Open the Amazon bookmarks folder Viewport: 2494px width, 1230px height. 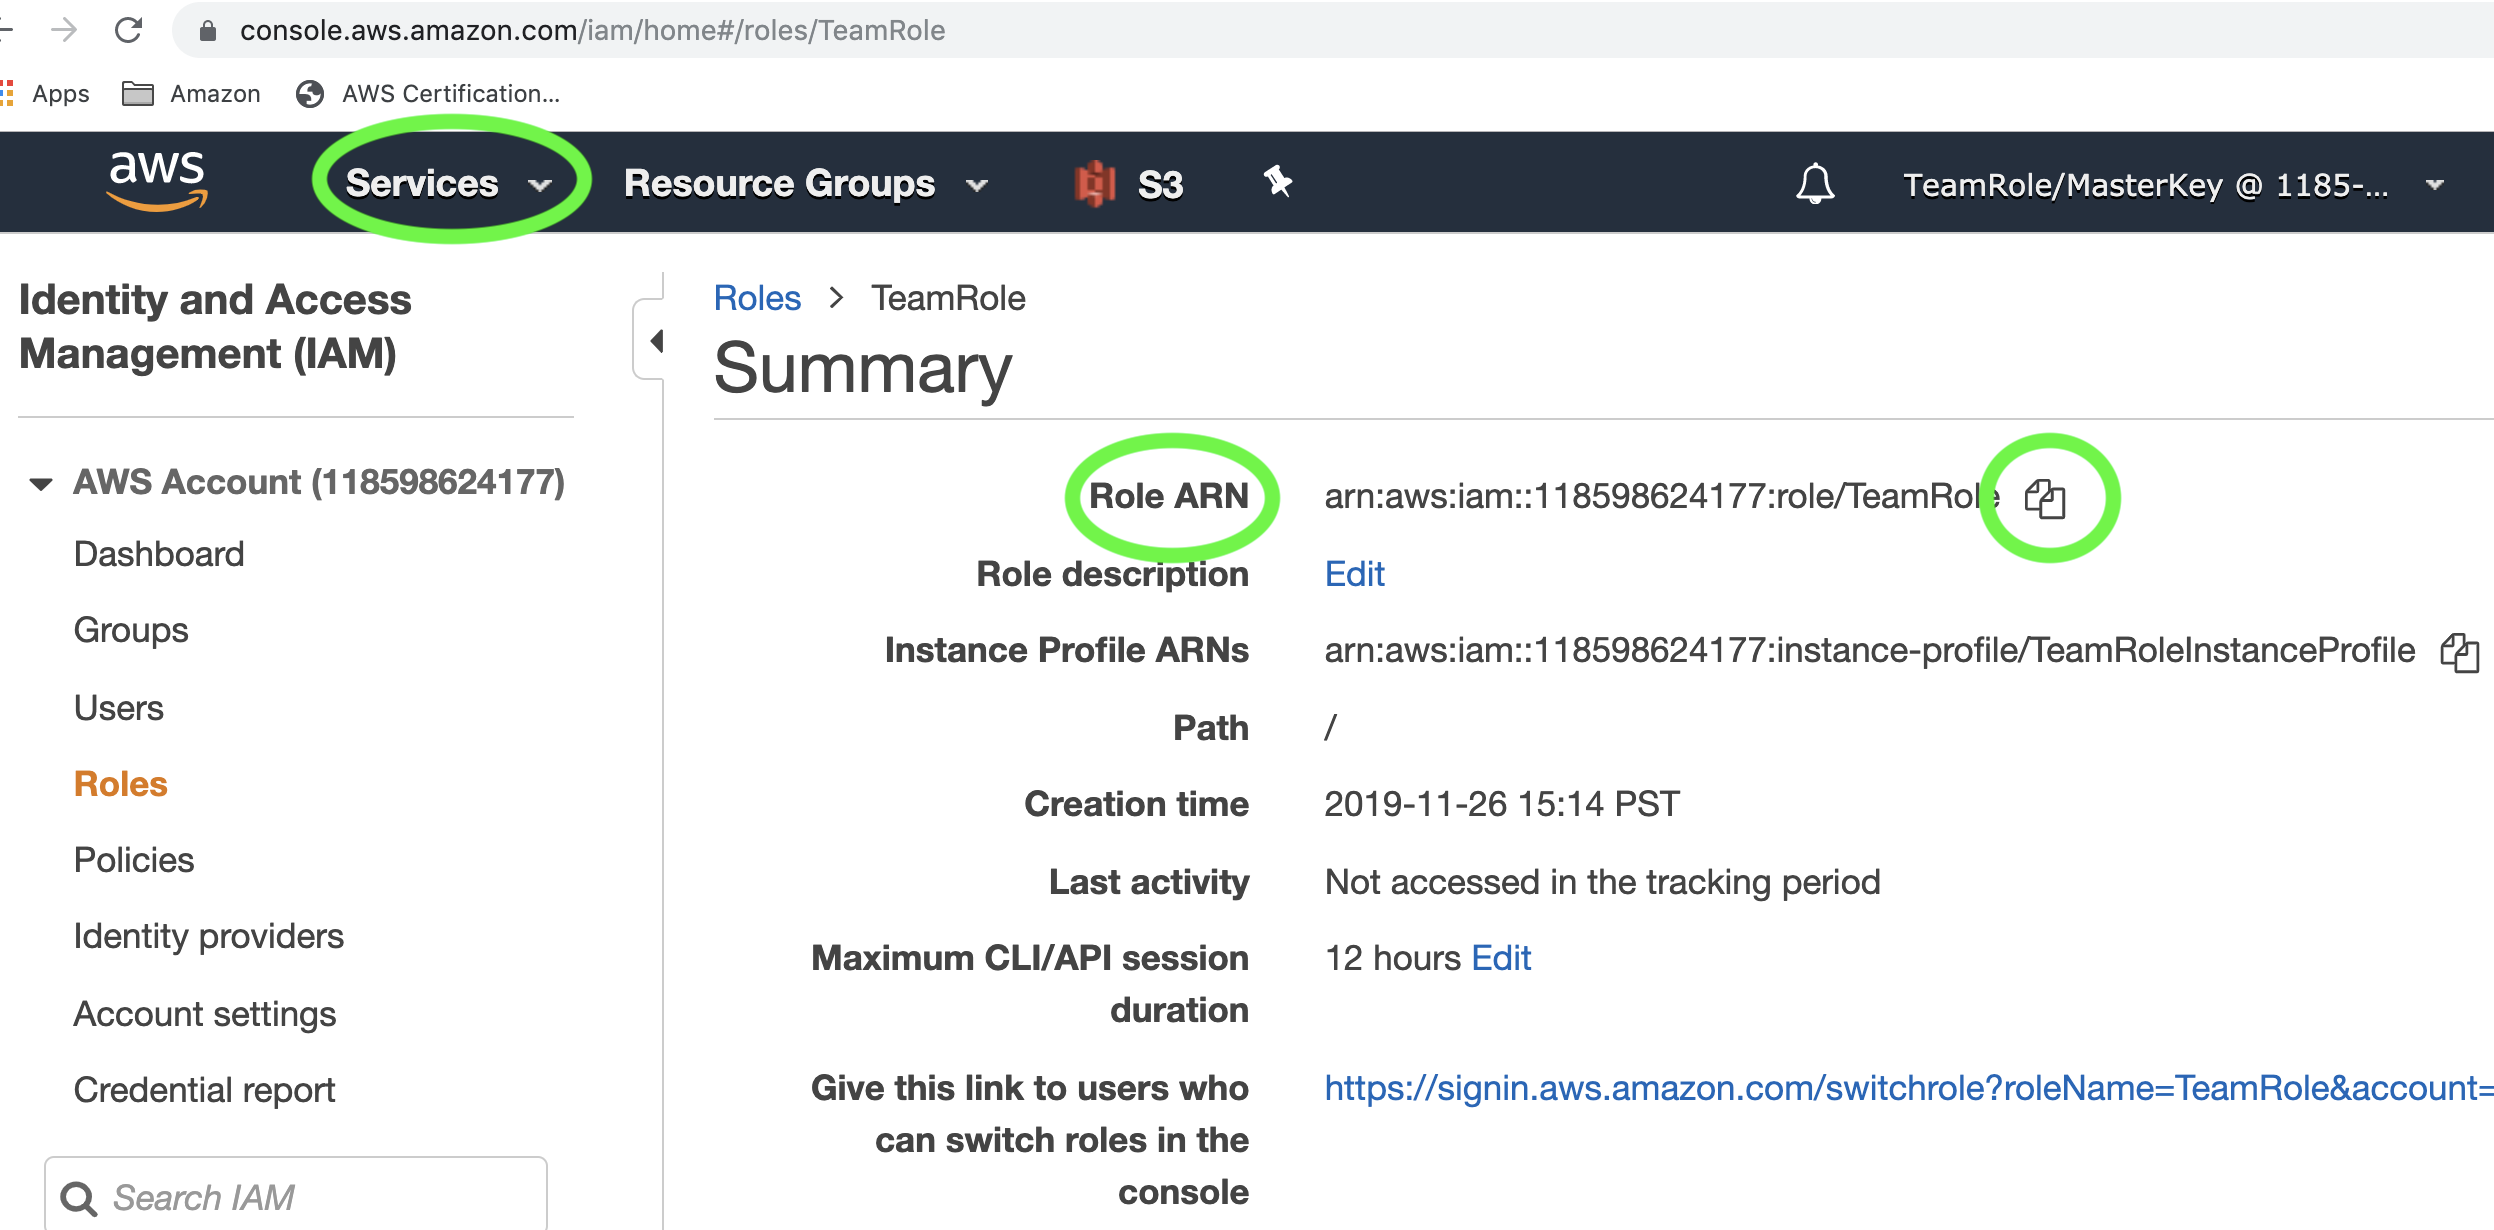[191, 94]
